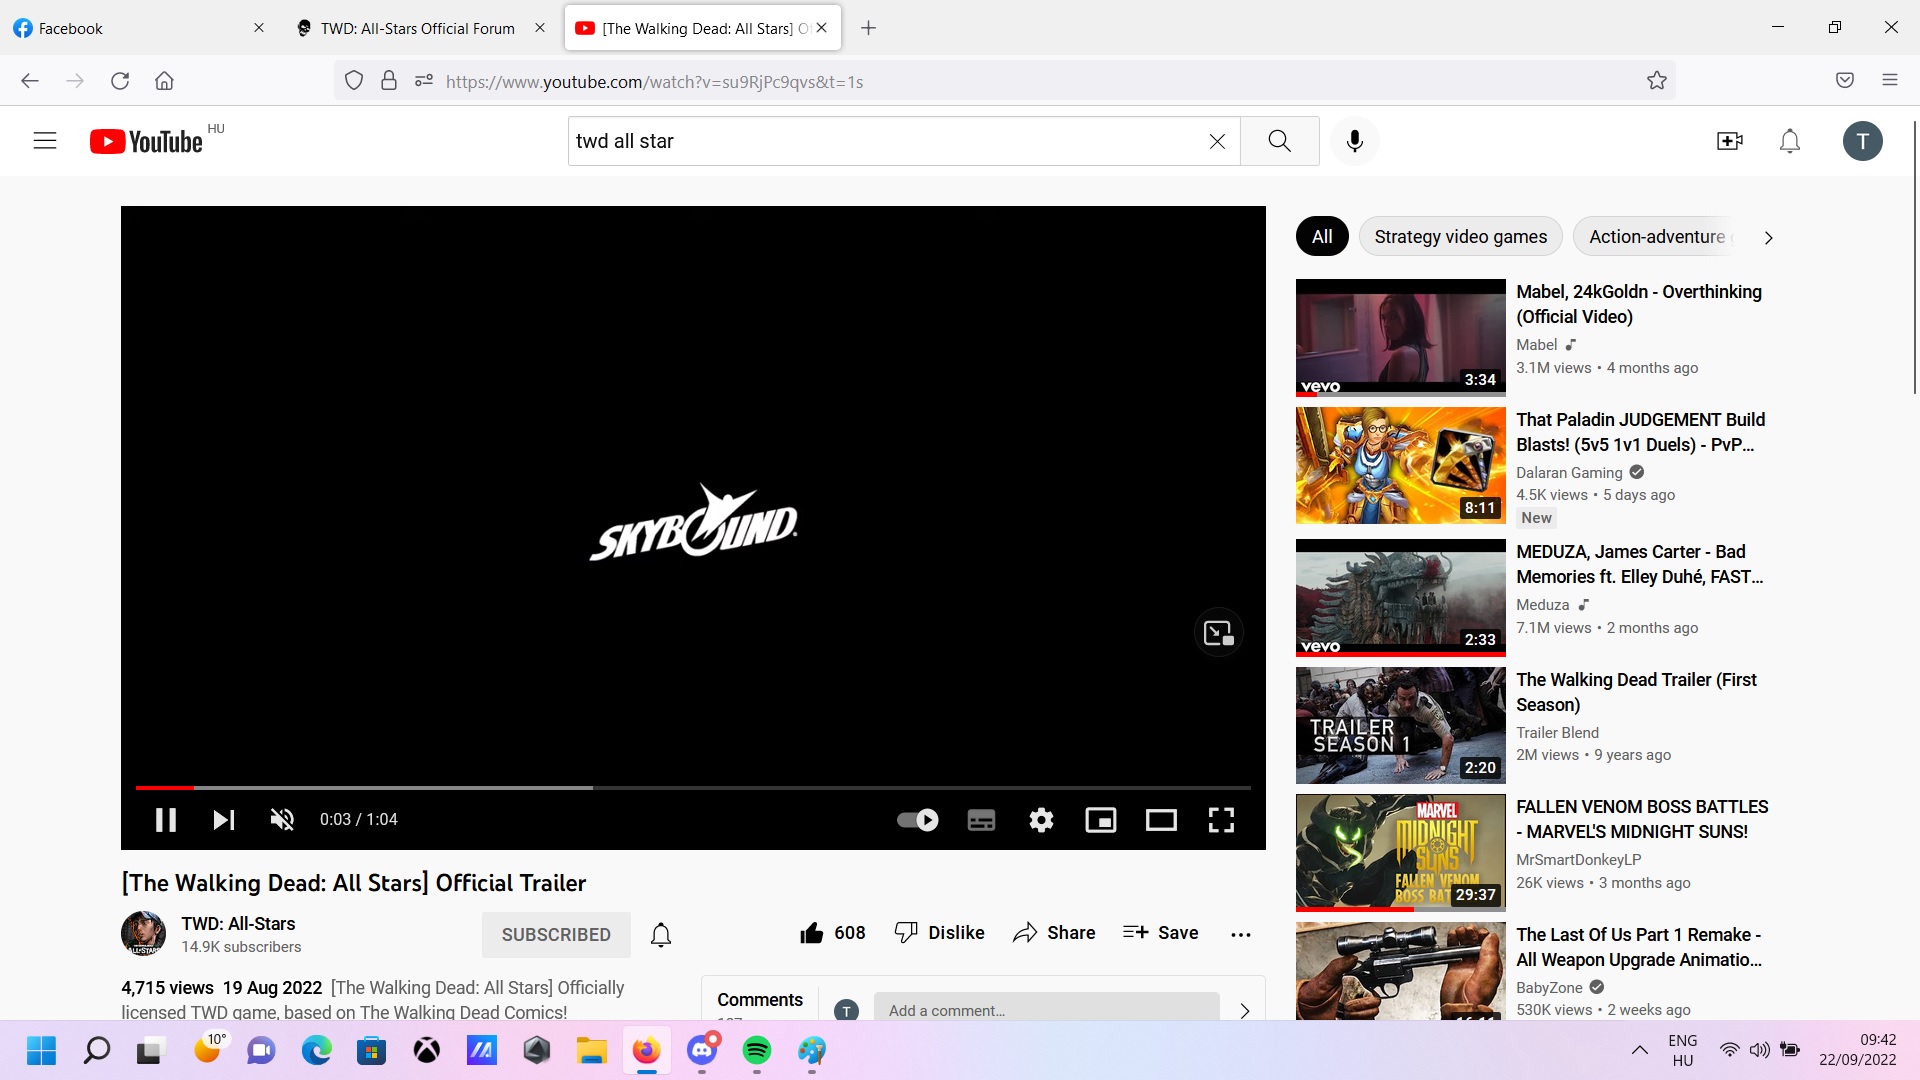Open The Walking Dead Trailer thumbnail
1920x1080 pixels.
[x=1400, y=725]
